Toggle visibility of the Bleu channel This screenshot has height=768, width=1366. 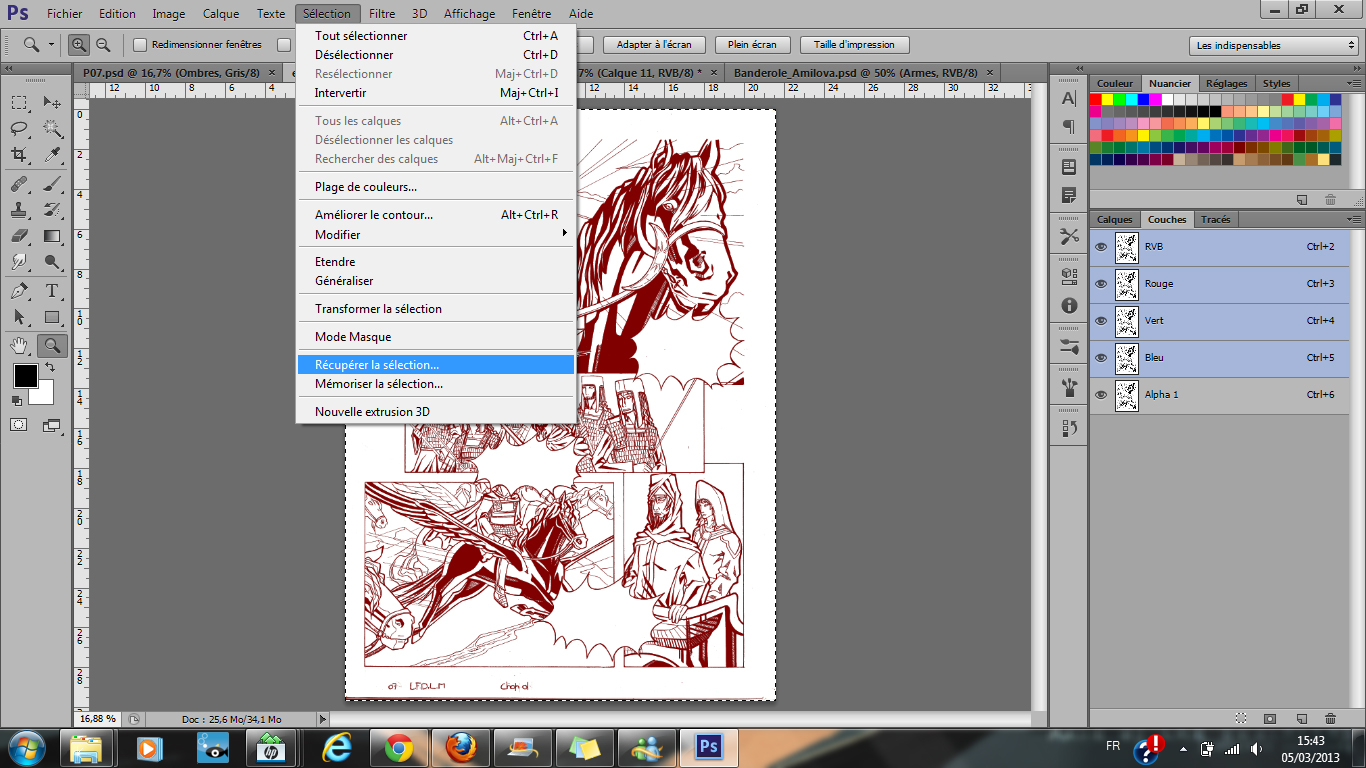1101,358
